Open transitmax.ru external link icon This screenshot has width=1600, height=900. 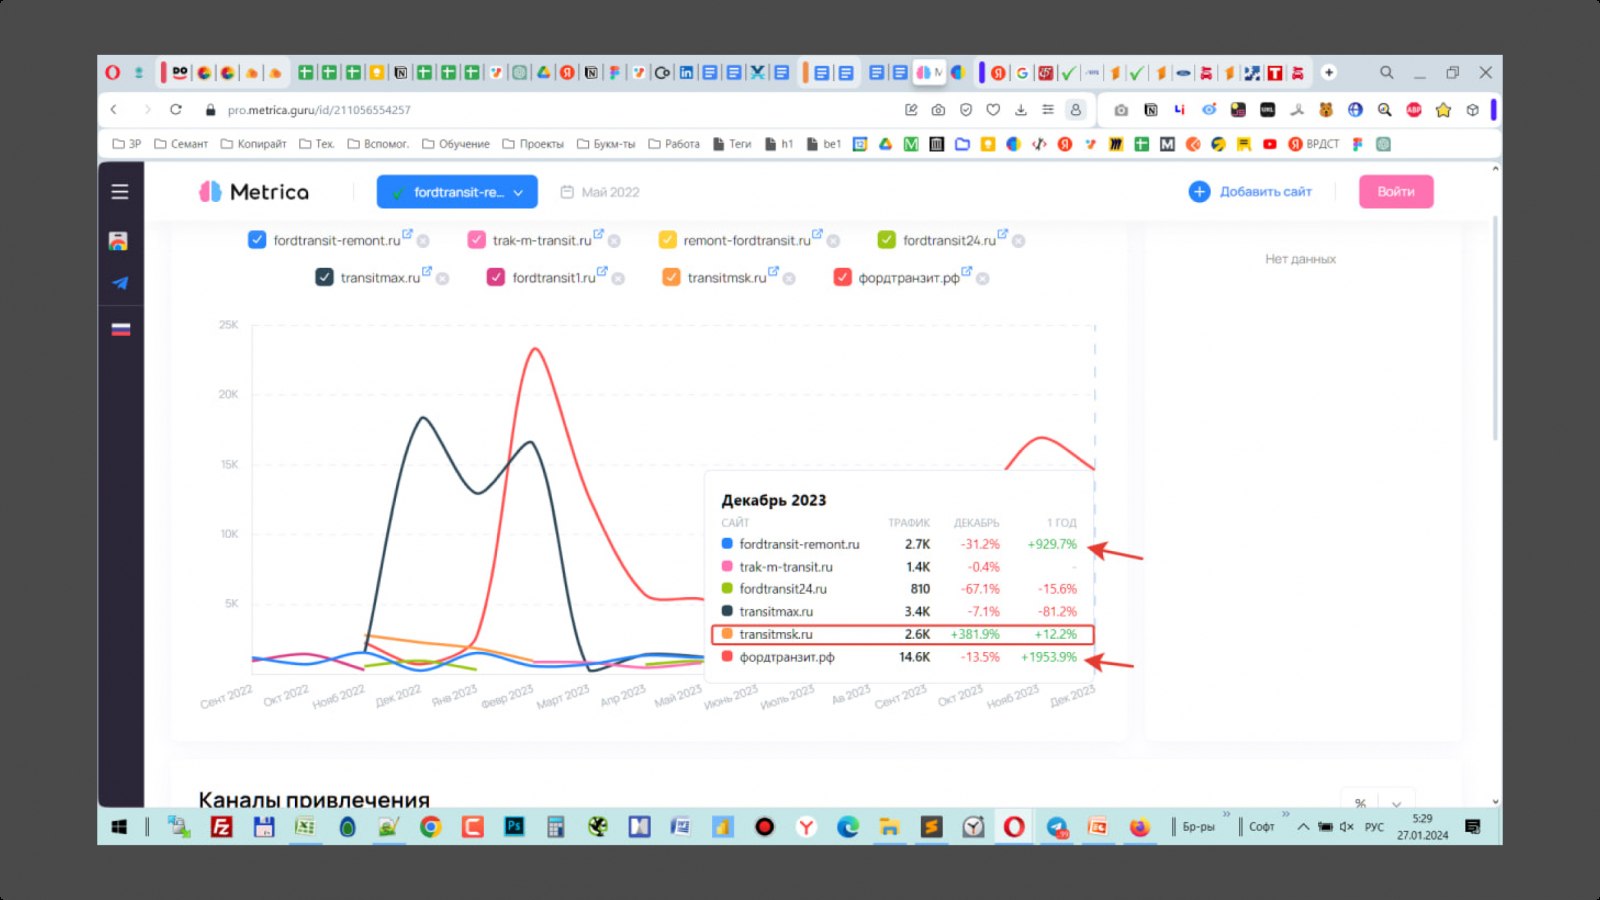[427, 271]
